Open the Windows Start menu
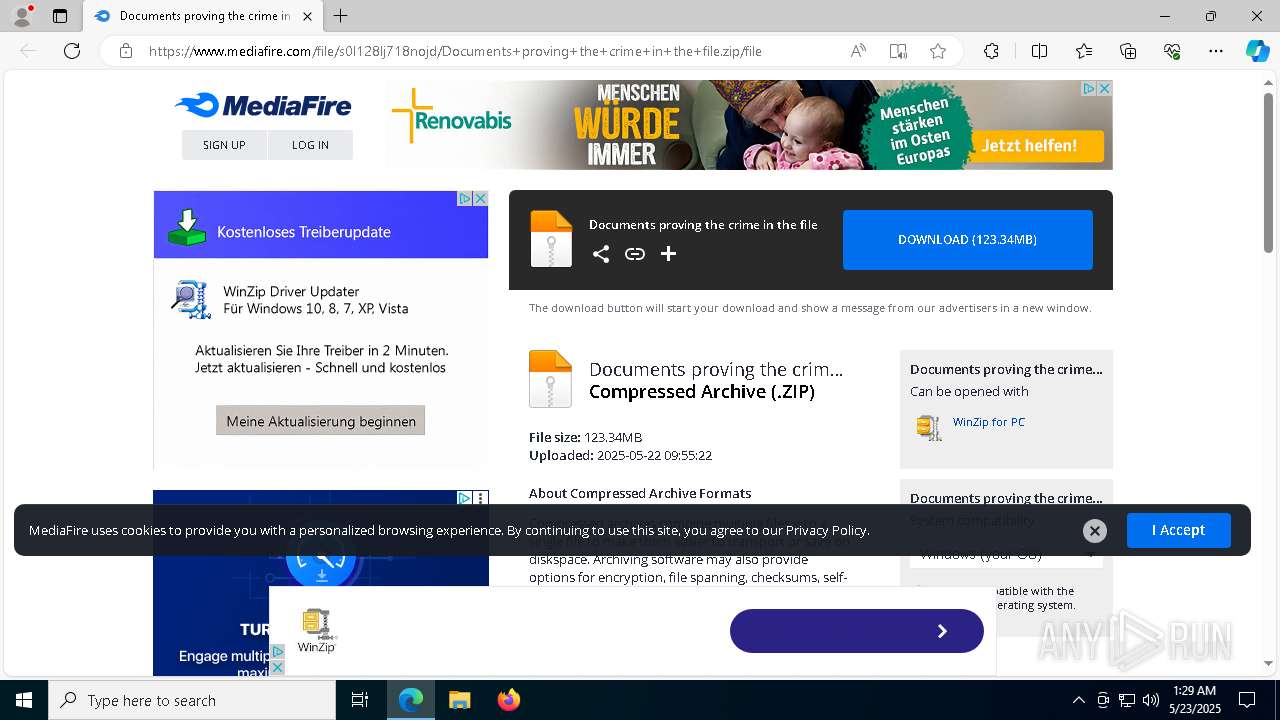Viewport: 1280px width, 720px height. [x=24, y=700]
